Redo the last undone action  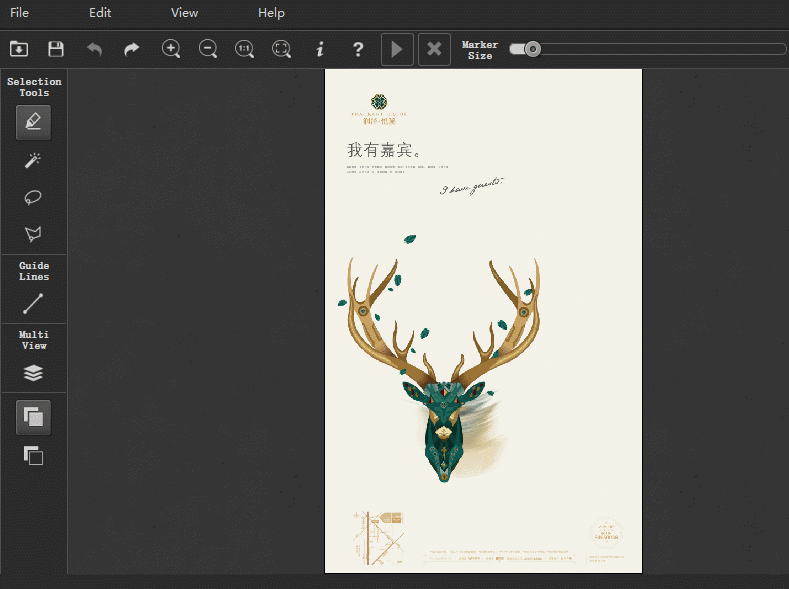132,49
